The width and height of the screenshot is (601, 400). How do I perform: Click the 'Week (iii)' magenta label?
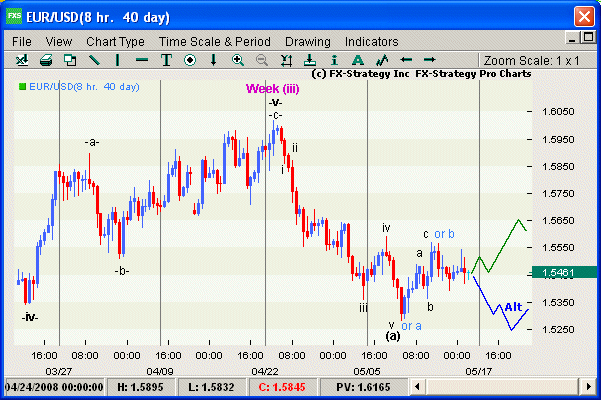273,89
